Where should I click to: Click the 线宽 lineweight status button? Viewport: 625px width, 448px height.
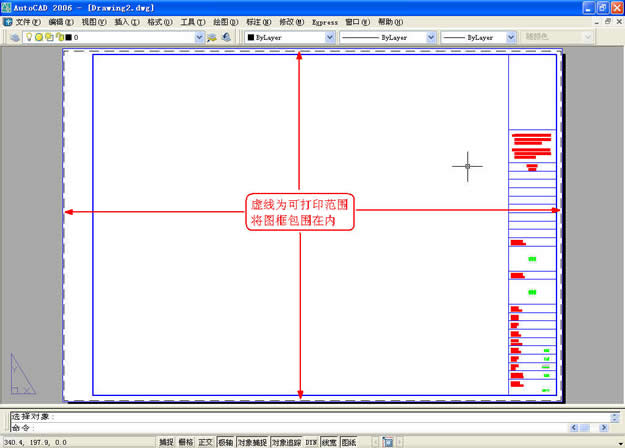coord(329,442)
